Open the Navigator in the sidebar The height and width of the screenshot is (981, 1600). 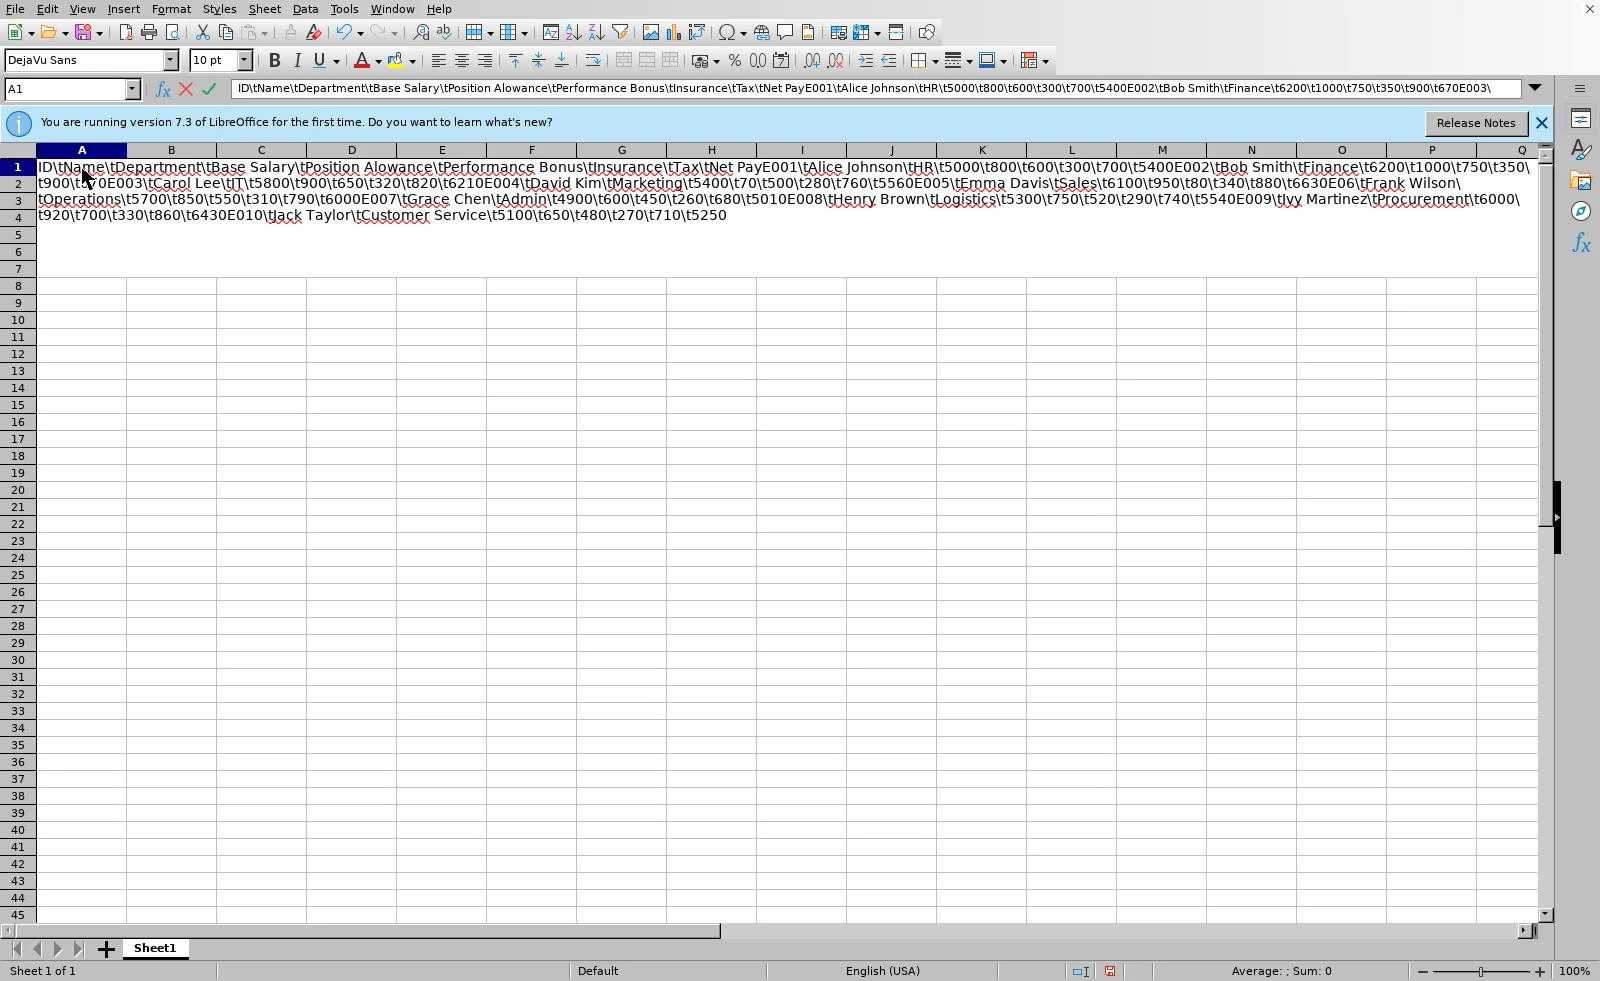click(1581, 211)
